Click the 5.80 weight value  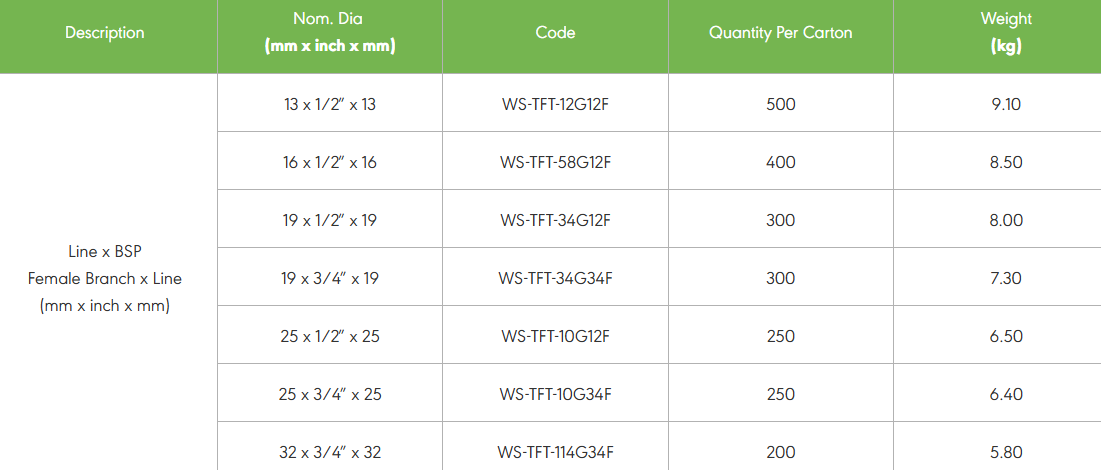[x=1006, y=452]
